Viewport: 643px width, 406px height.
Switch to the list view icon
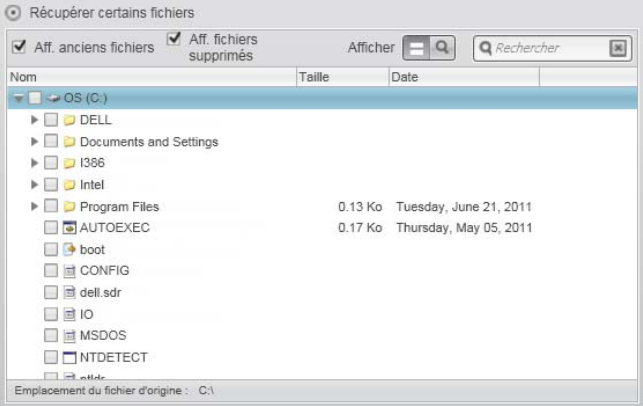[416, 47]
